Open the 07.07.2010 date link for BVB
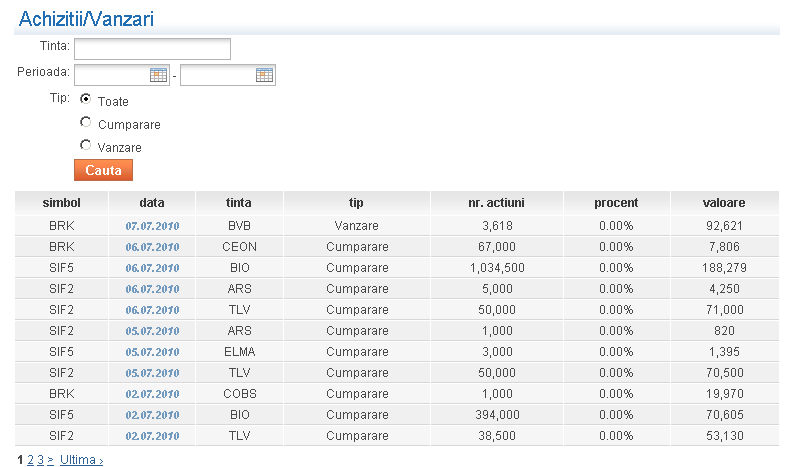Screen dimensions: 800x467 click(x=152, y=226)
